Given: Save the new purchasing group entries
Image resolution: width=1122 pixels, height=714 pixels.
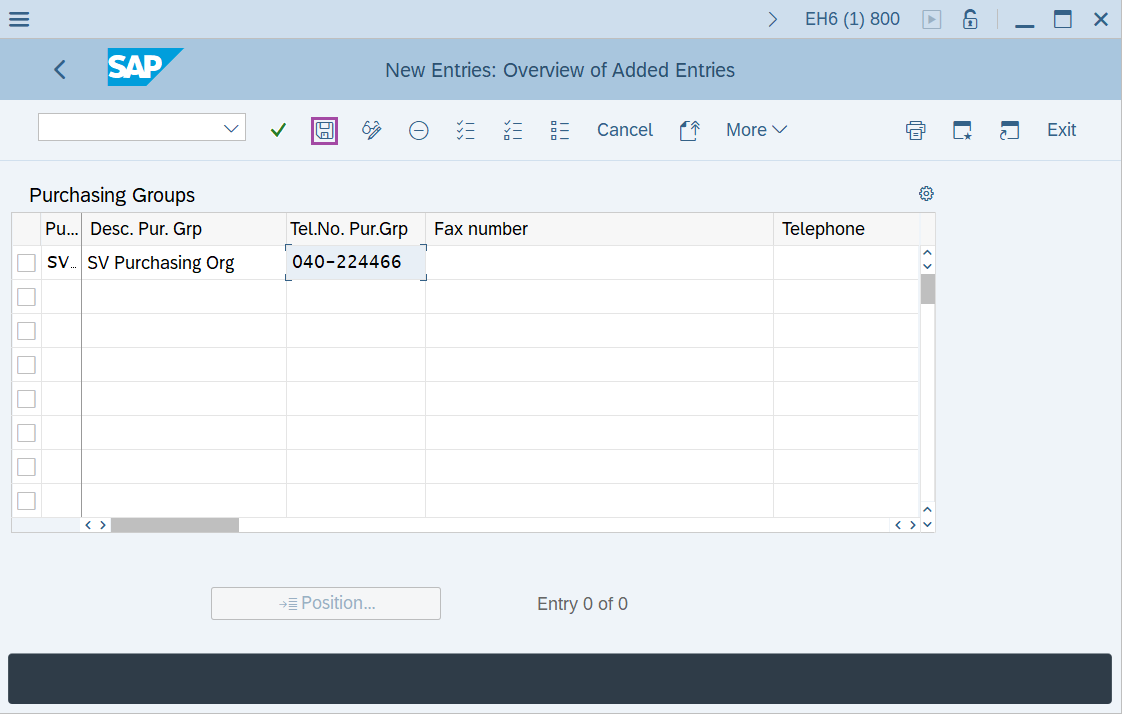Looking at the screenshot, I should tap(324, 130).
